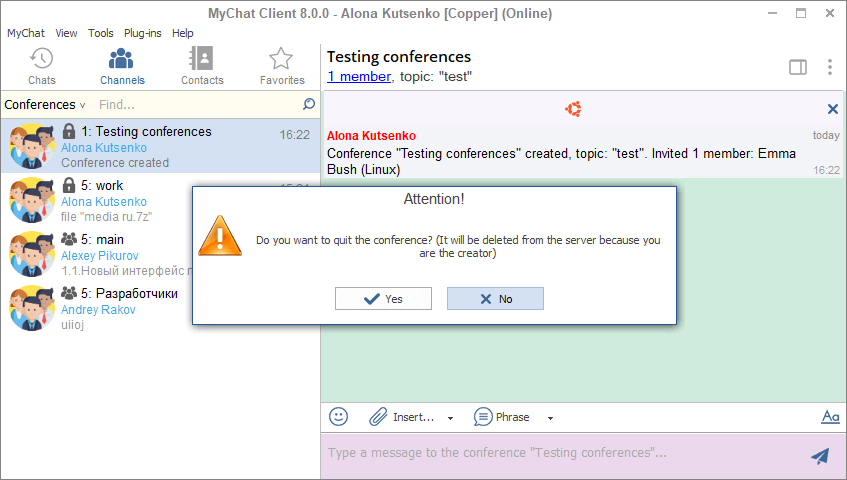Click the message input field
Image resolution: width=847 pixels, height=480 pixels.
[x=560, y=454]
